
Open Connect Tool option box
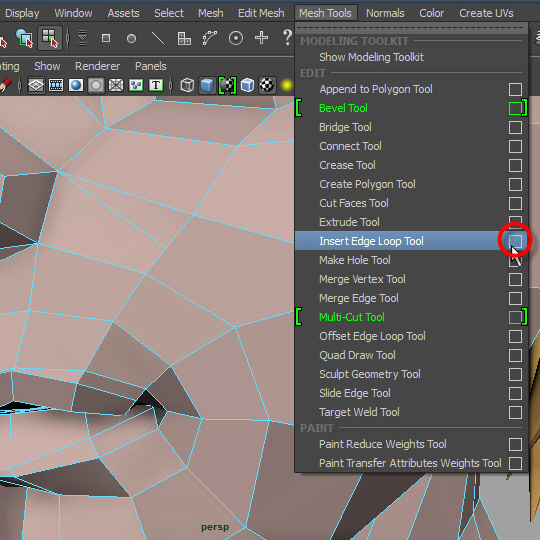pos(515,146)
